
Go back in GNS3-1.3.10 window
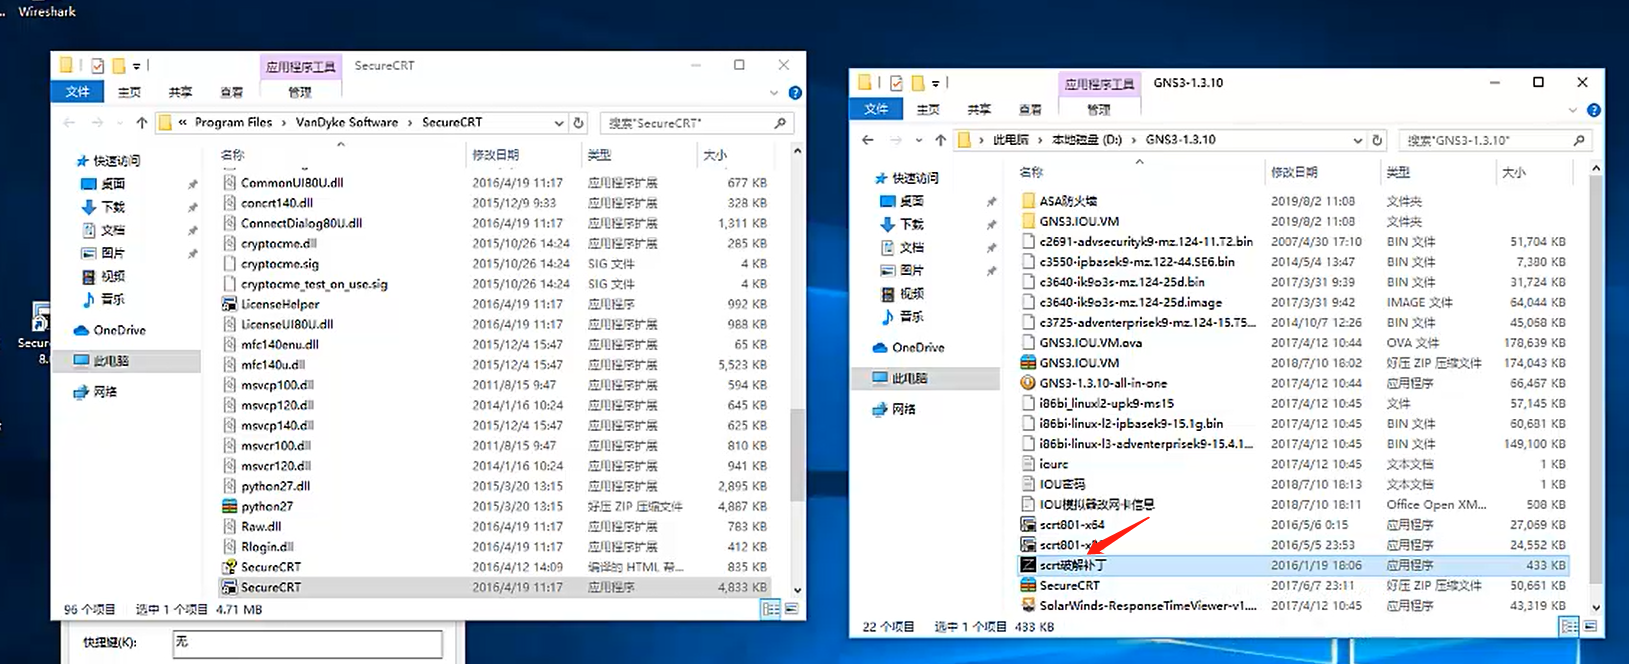(868, 140)
